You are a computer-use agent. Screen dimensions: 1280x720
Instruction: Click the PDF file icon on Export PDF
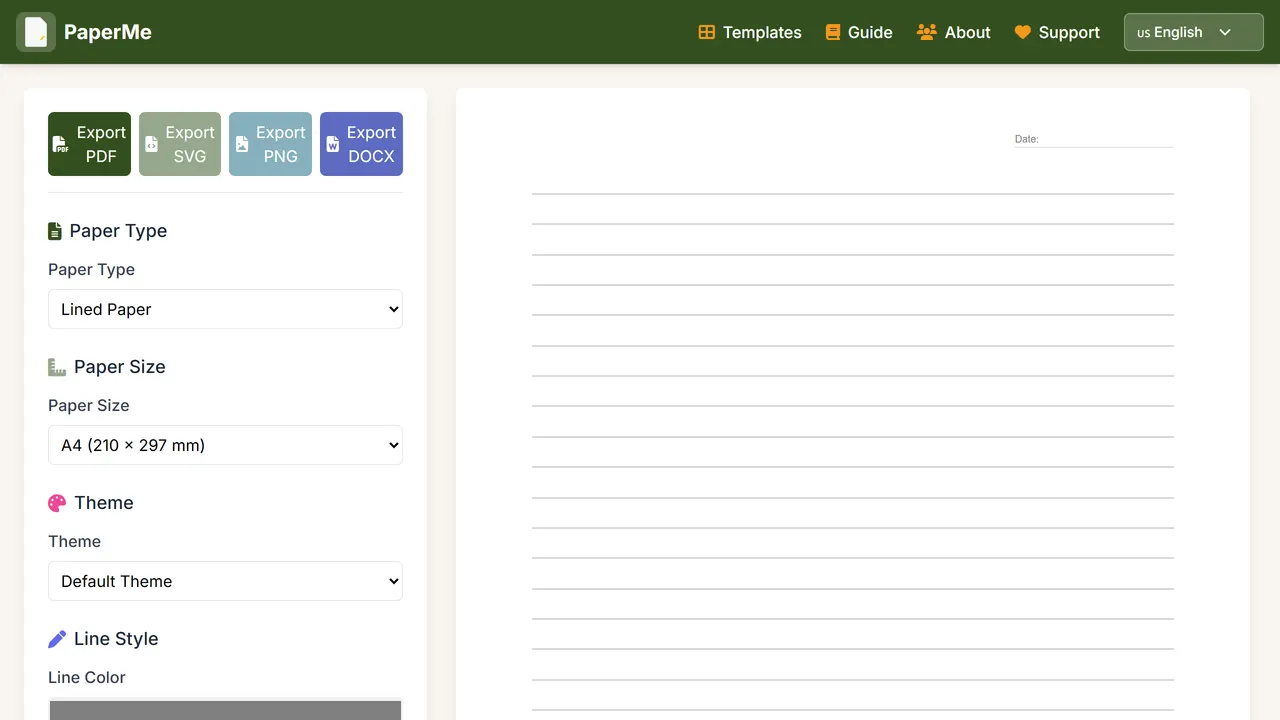pos(61,144)
